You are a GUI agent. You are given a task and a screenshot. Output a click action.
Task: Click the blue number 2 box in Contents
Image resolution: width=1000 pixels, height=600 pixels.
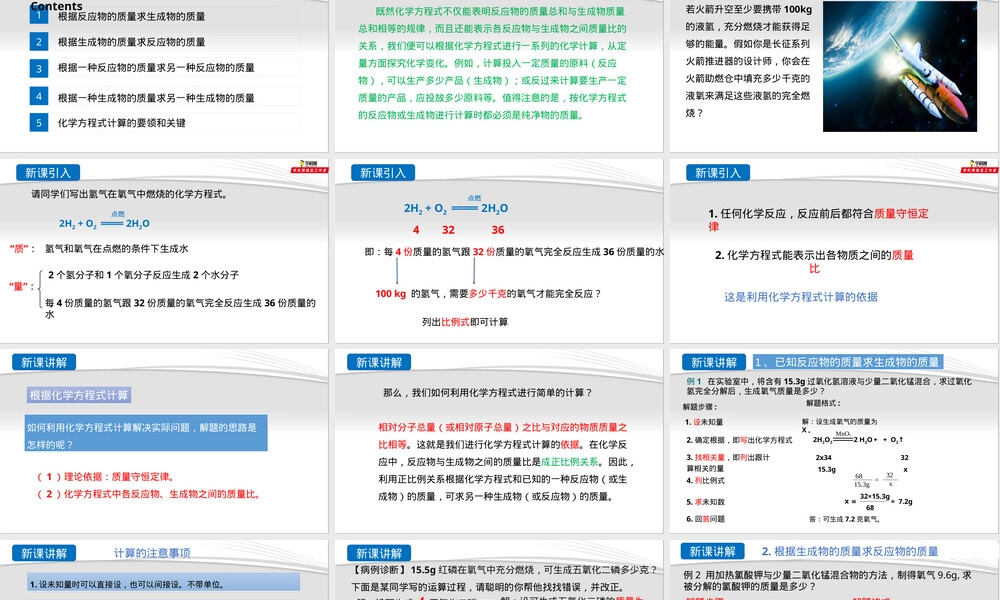(39, 41)
